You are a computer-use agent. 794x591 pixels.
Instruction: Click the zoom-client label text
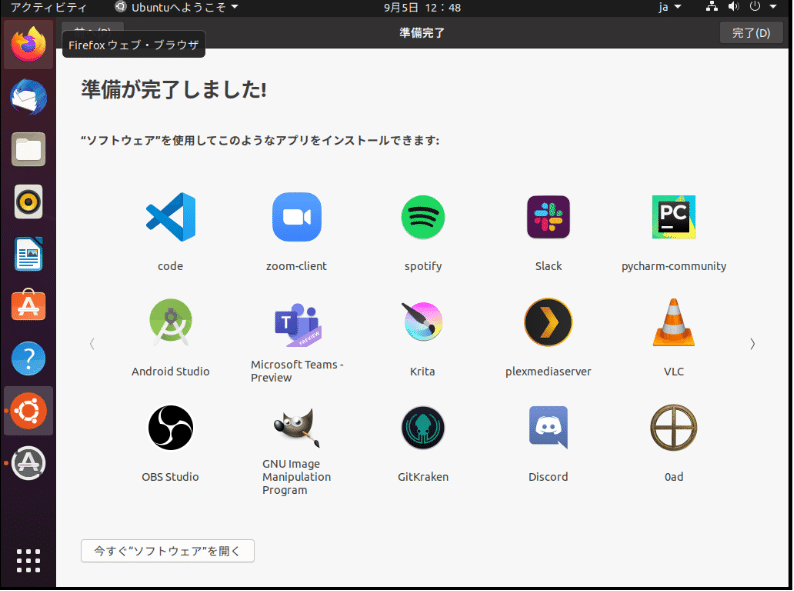click(296, 266)
